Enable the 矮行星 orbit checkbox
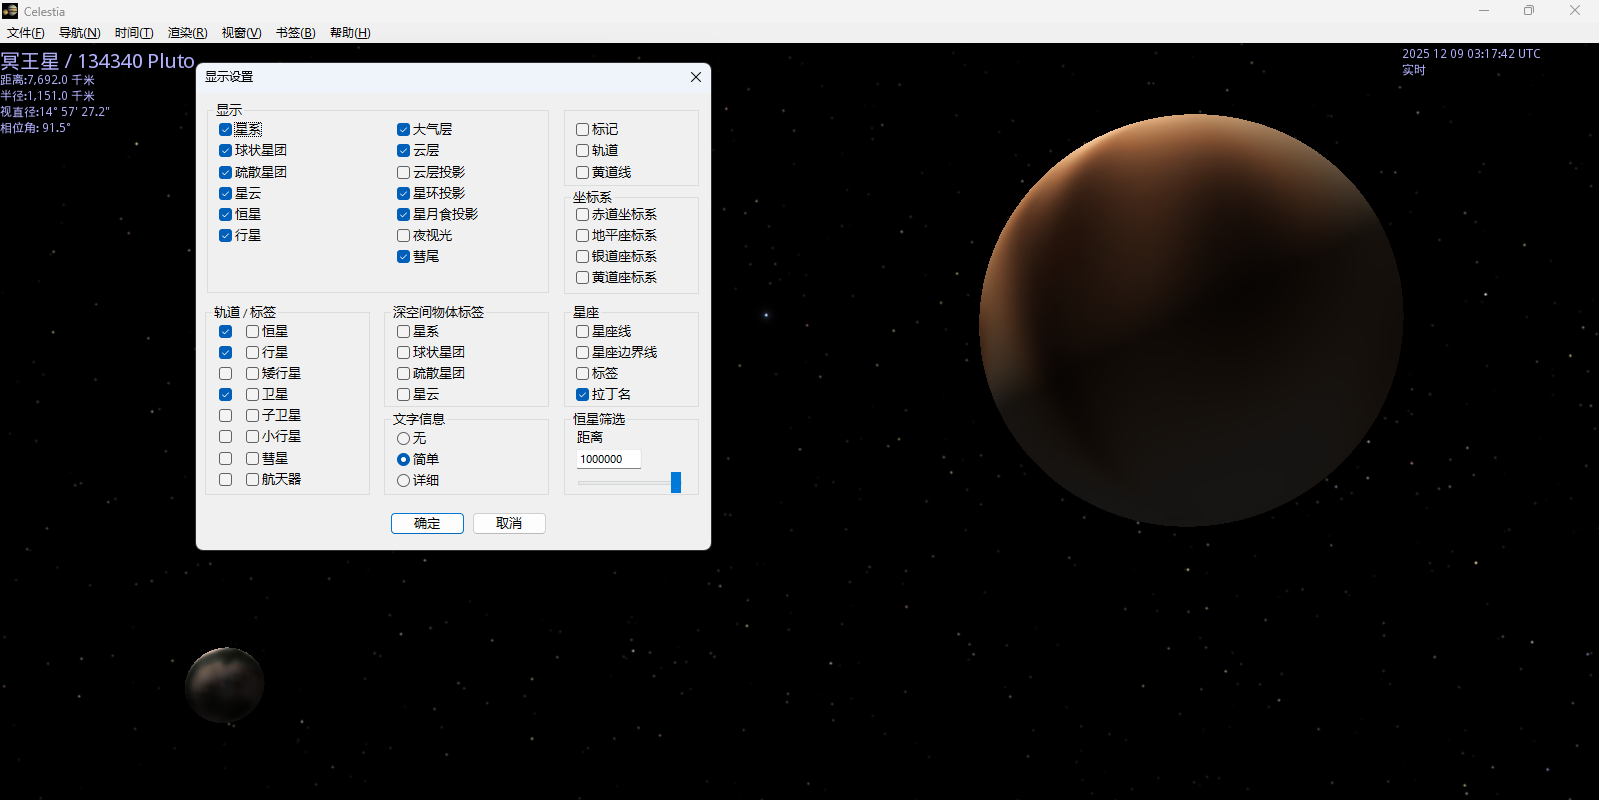The height and width of the screenshot is (800, 1599). coord(225,374)
